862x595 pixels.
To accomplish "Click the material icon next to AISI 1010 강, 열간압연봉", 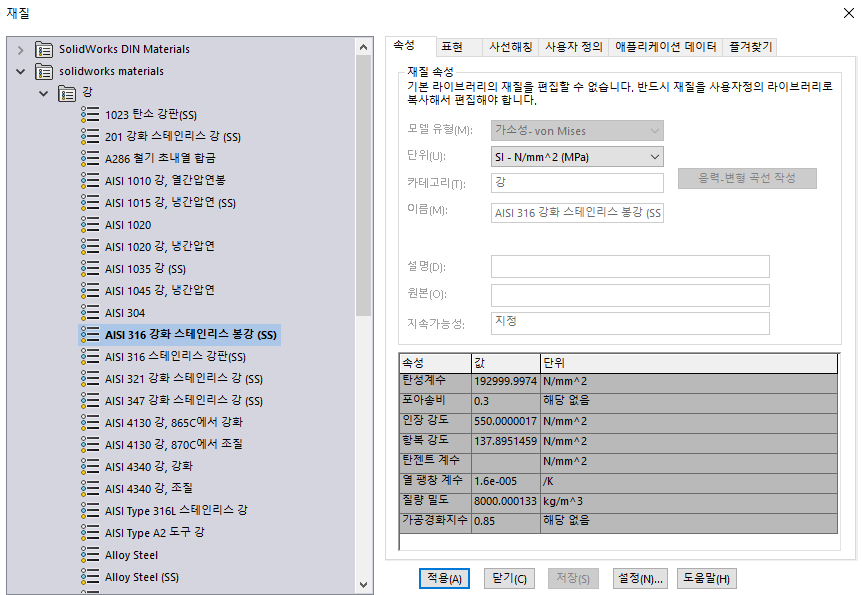I will [x=90, y=180].
